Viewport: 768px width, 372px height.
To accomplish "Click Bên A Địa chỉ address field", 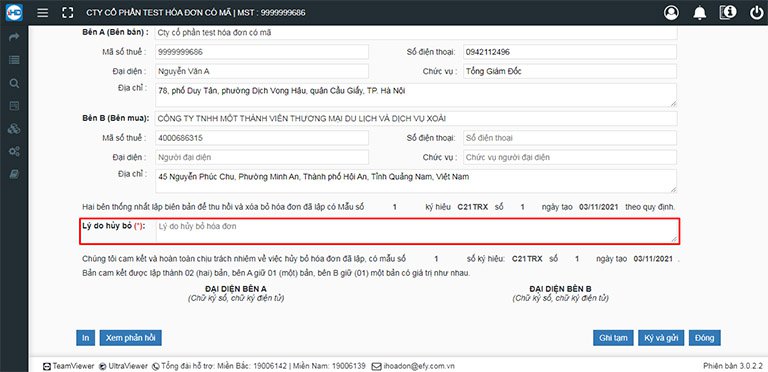I will tap(416, 95).
